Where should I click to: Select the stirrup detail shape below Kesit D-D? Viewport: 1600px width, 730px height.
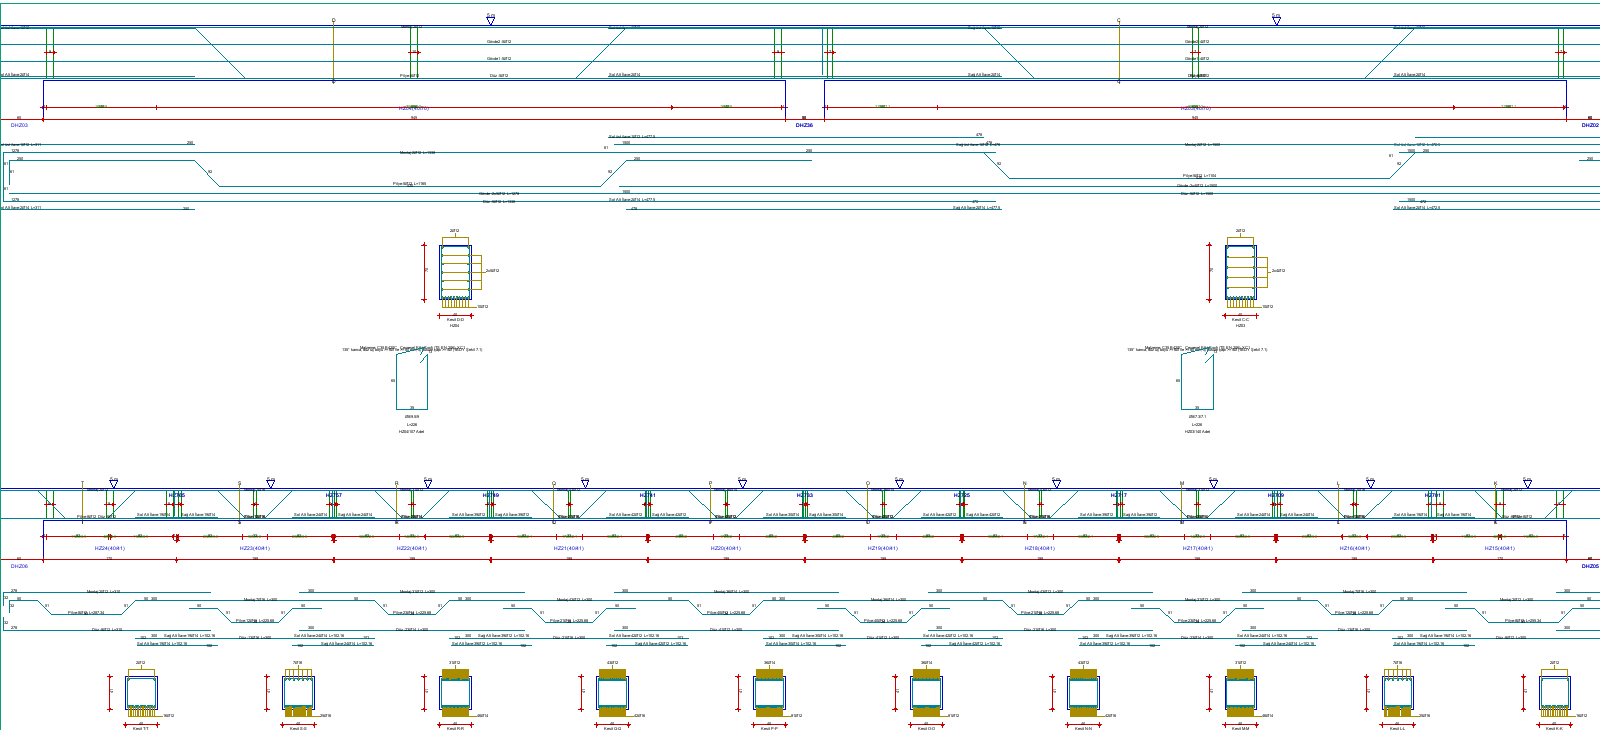tap(412, 381)
